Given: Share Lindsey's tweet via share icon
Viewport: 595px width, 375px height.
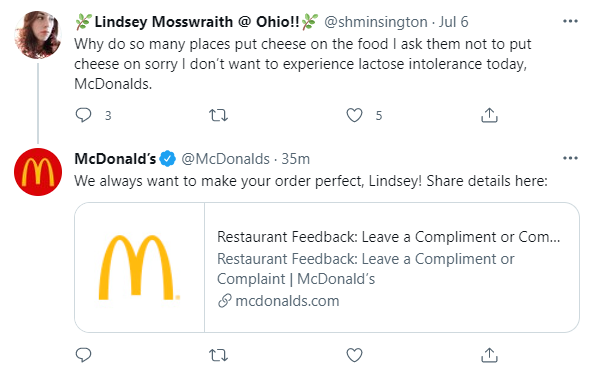Looking at the screenshot, I should pos(489,115).
